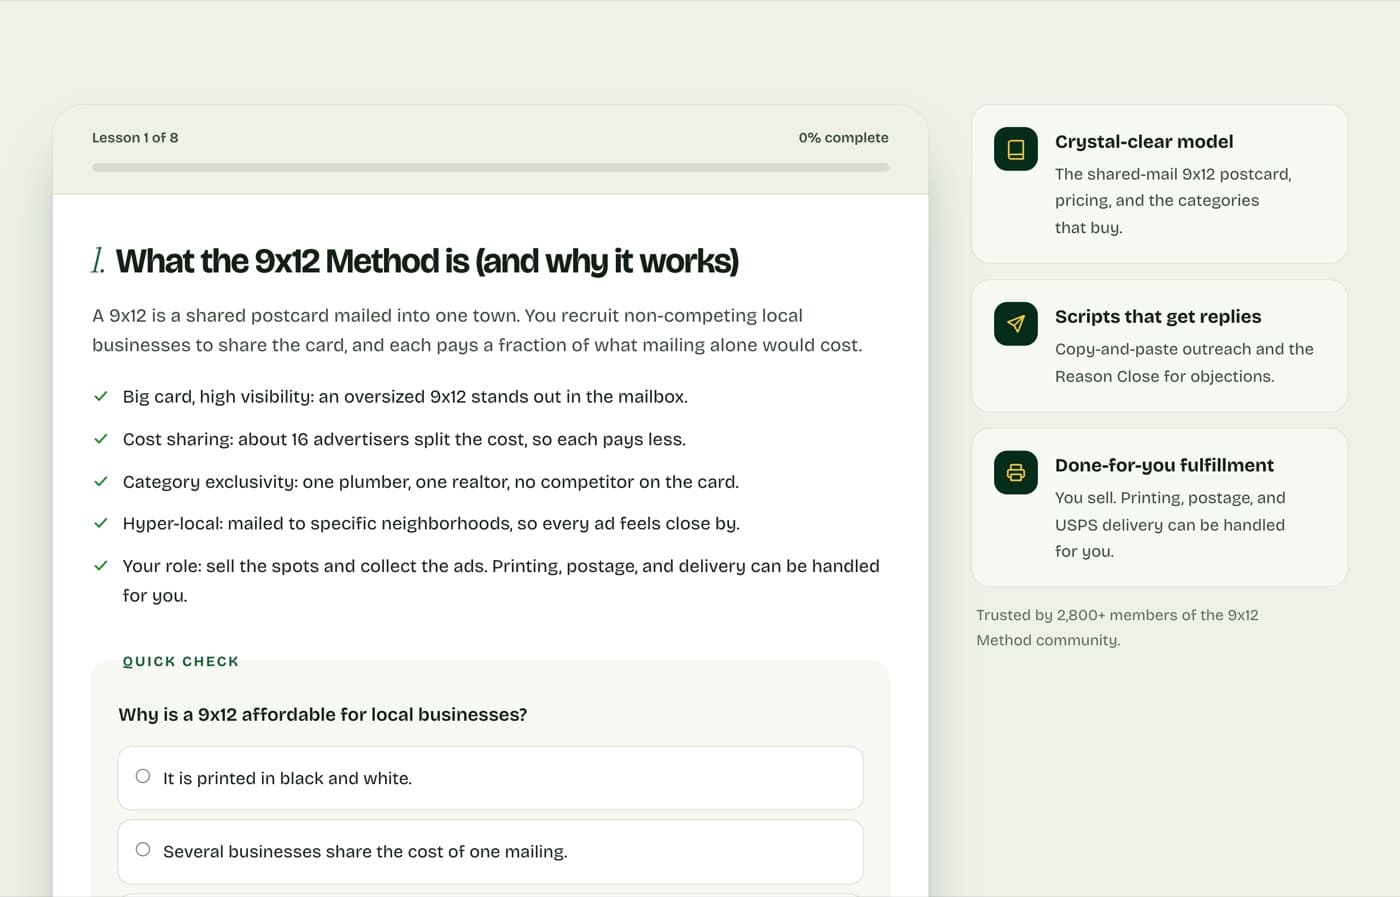Click the 'Crystal-clear model' card title

[1144, 142]
